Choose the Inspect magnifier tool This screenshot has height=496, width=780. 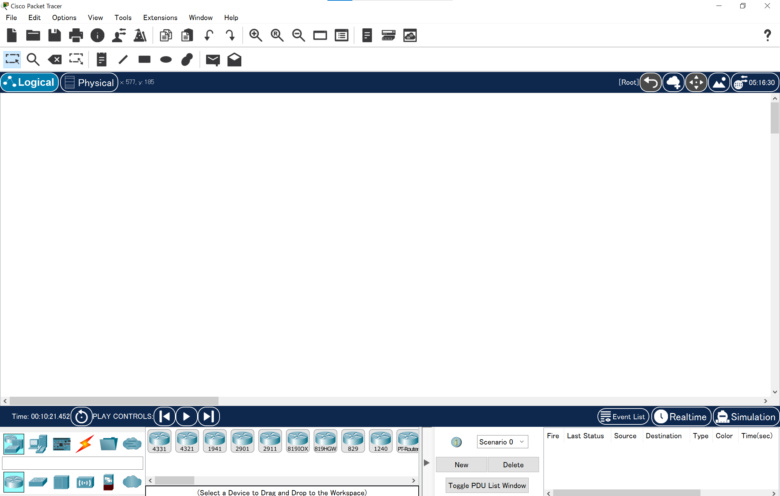33,60
